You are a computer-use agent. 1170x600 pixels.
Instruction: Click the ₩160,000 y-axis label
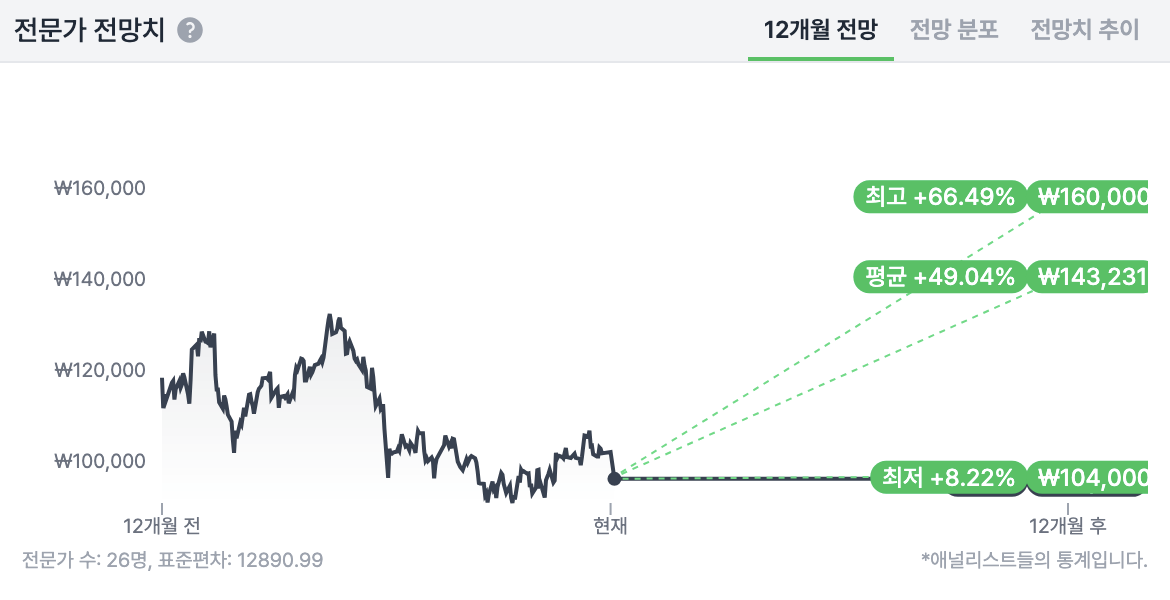(x=100, y=188)
